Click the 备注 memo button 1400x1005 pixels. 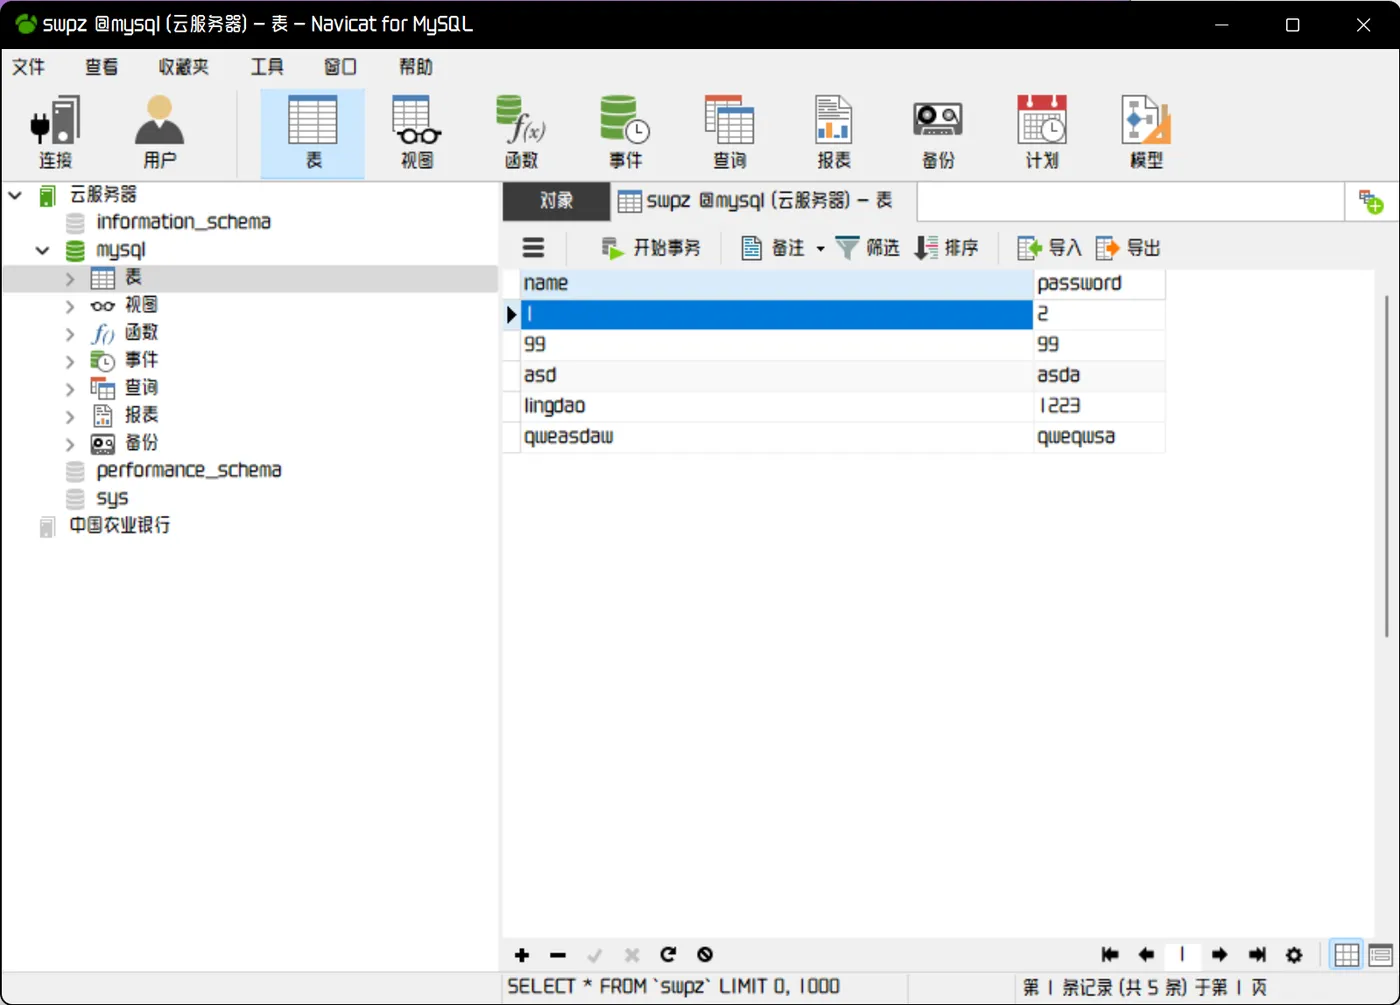[773, 248]
